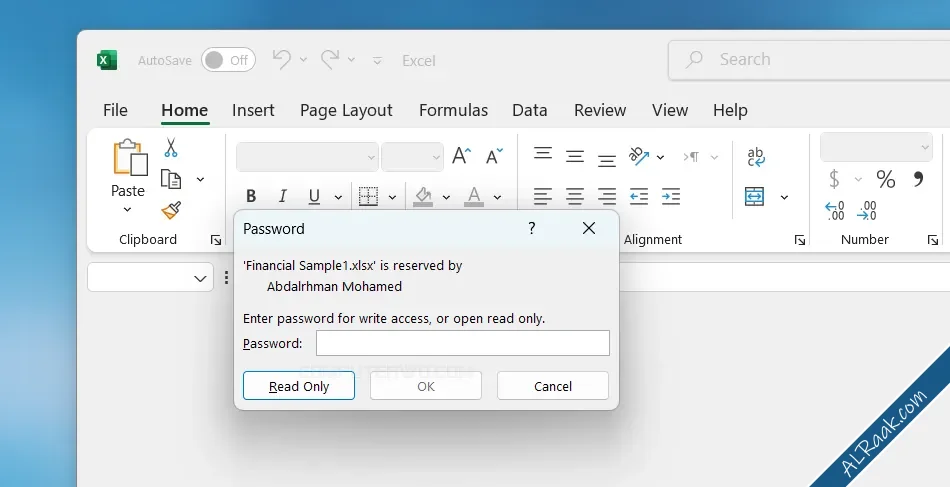Open the Page Layout tab
The width and height of the screenshot is (950, 487).
coord(346,110)
